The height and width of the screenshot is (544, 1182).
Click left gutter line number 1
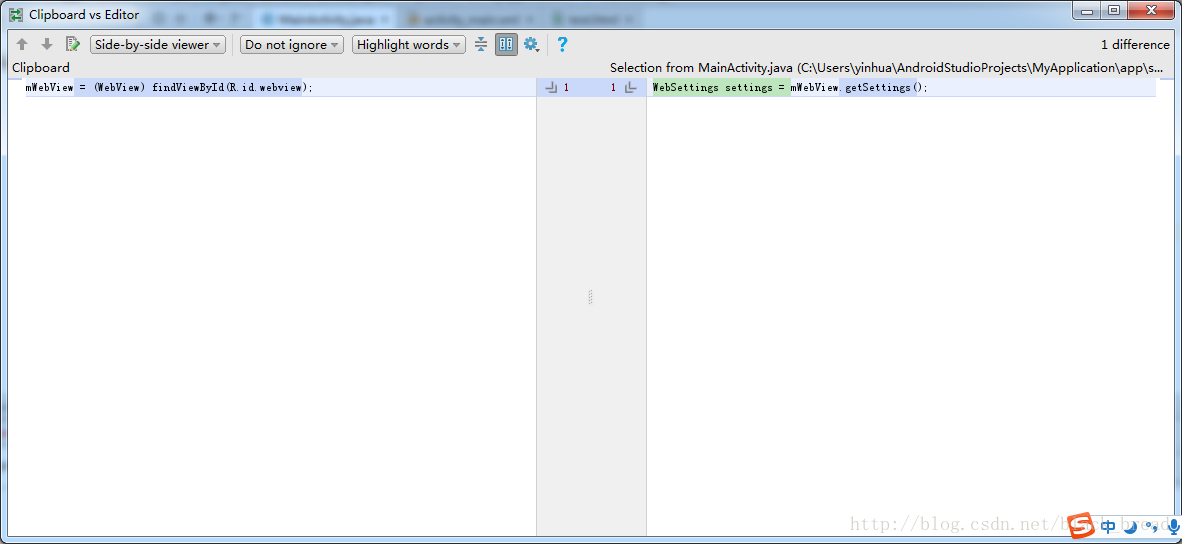tap(566, 88)
